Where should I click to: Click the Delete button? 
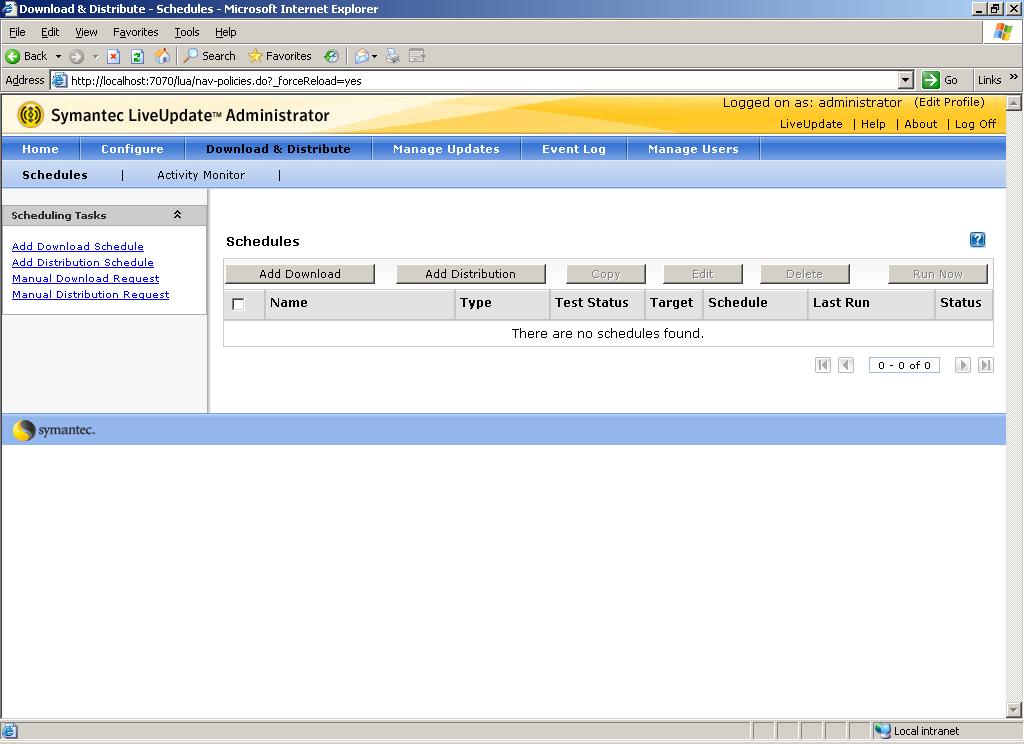pos(805,274)
